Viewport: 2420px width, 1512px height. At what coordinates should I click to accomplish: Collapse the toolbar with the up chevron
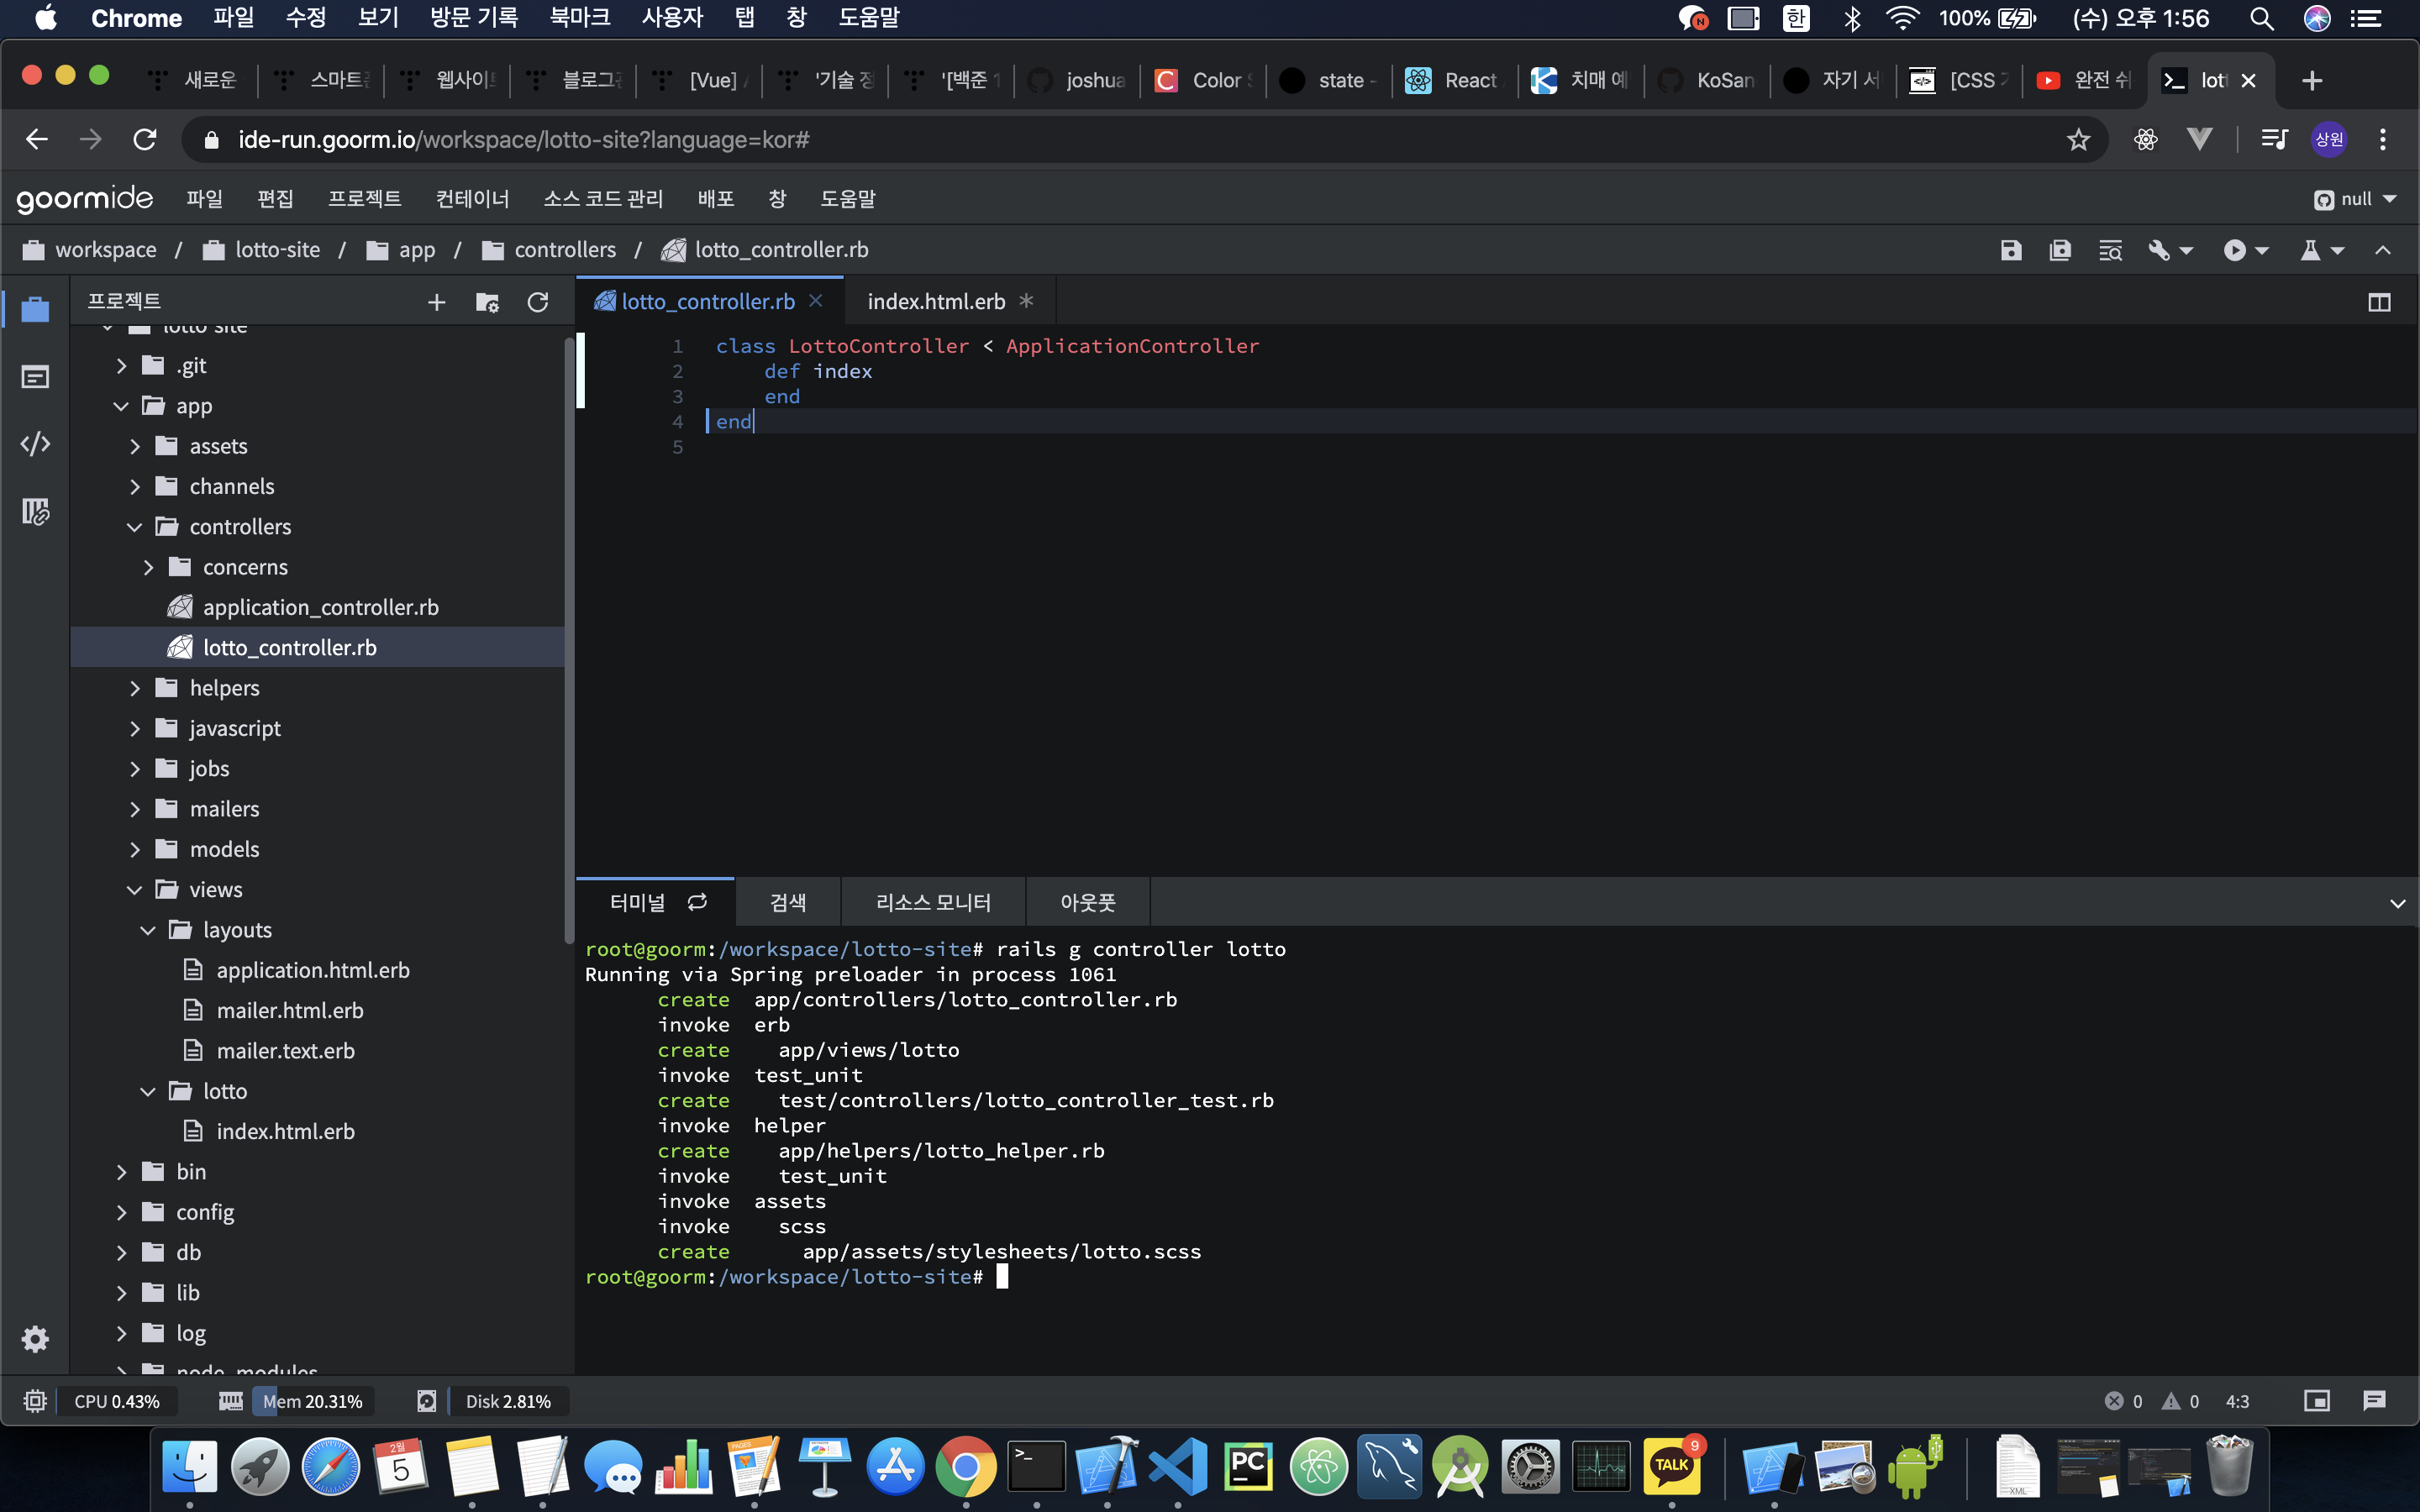[2383, 250]
